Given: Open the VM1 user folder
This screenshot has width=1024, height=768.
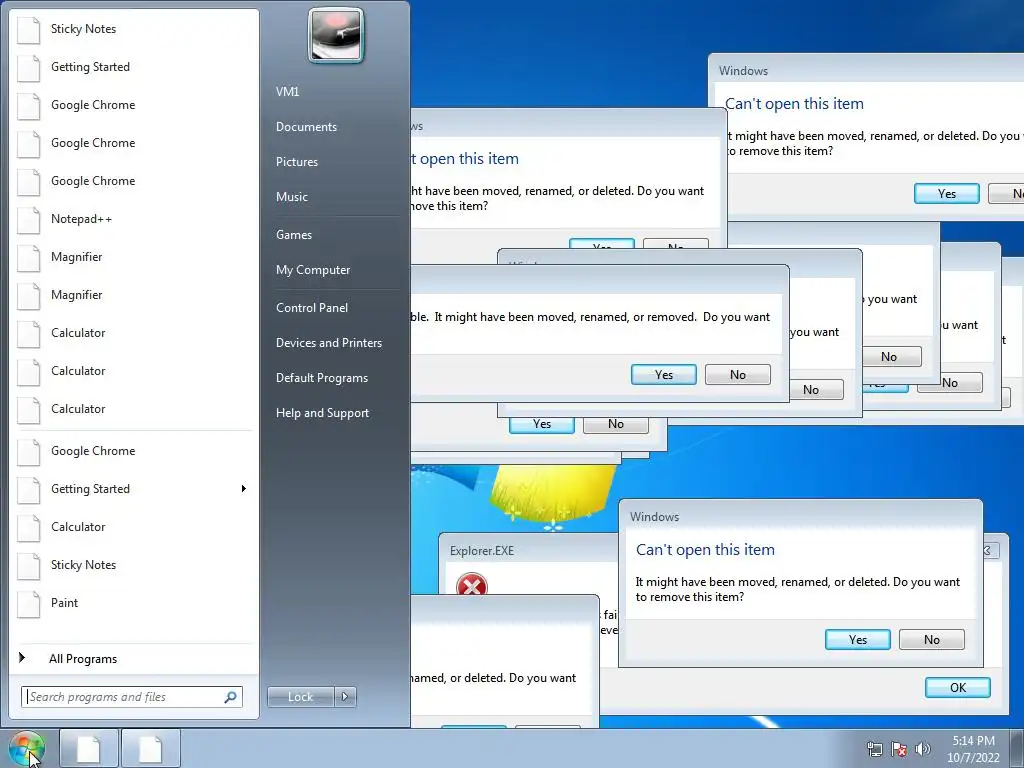Looking at the screenshot, I should [x=287, y=91].
